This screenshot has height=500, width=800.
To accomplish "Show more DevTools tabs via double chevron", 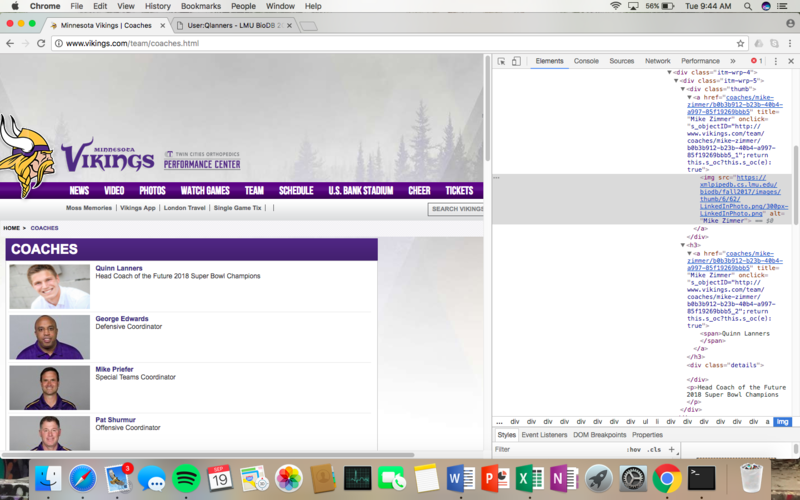I will tap(733, 61).
